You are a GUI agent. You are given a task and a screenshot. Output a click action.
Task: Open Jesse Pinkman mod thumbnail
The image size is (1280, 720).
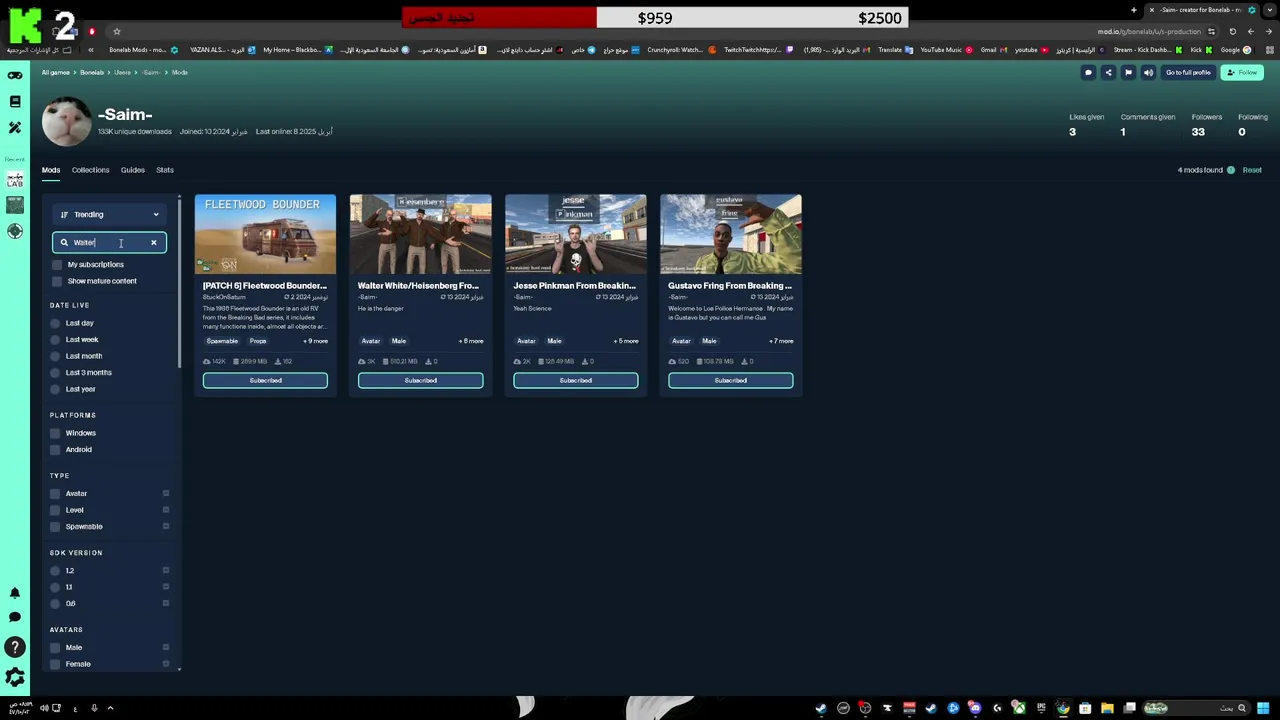tap(576, 234)
